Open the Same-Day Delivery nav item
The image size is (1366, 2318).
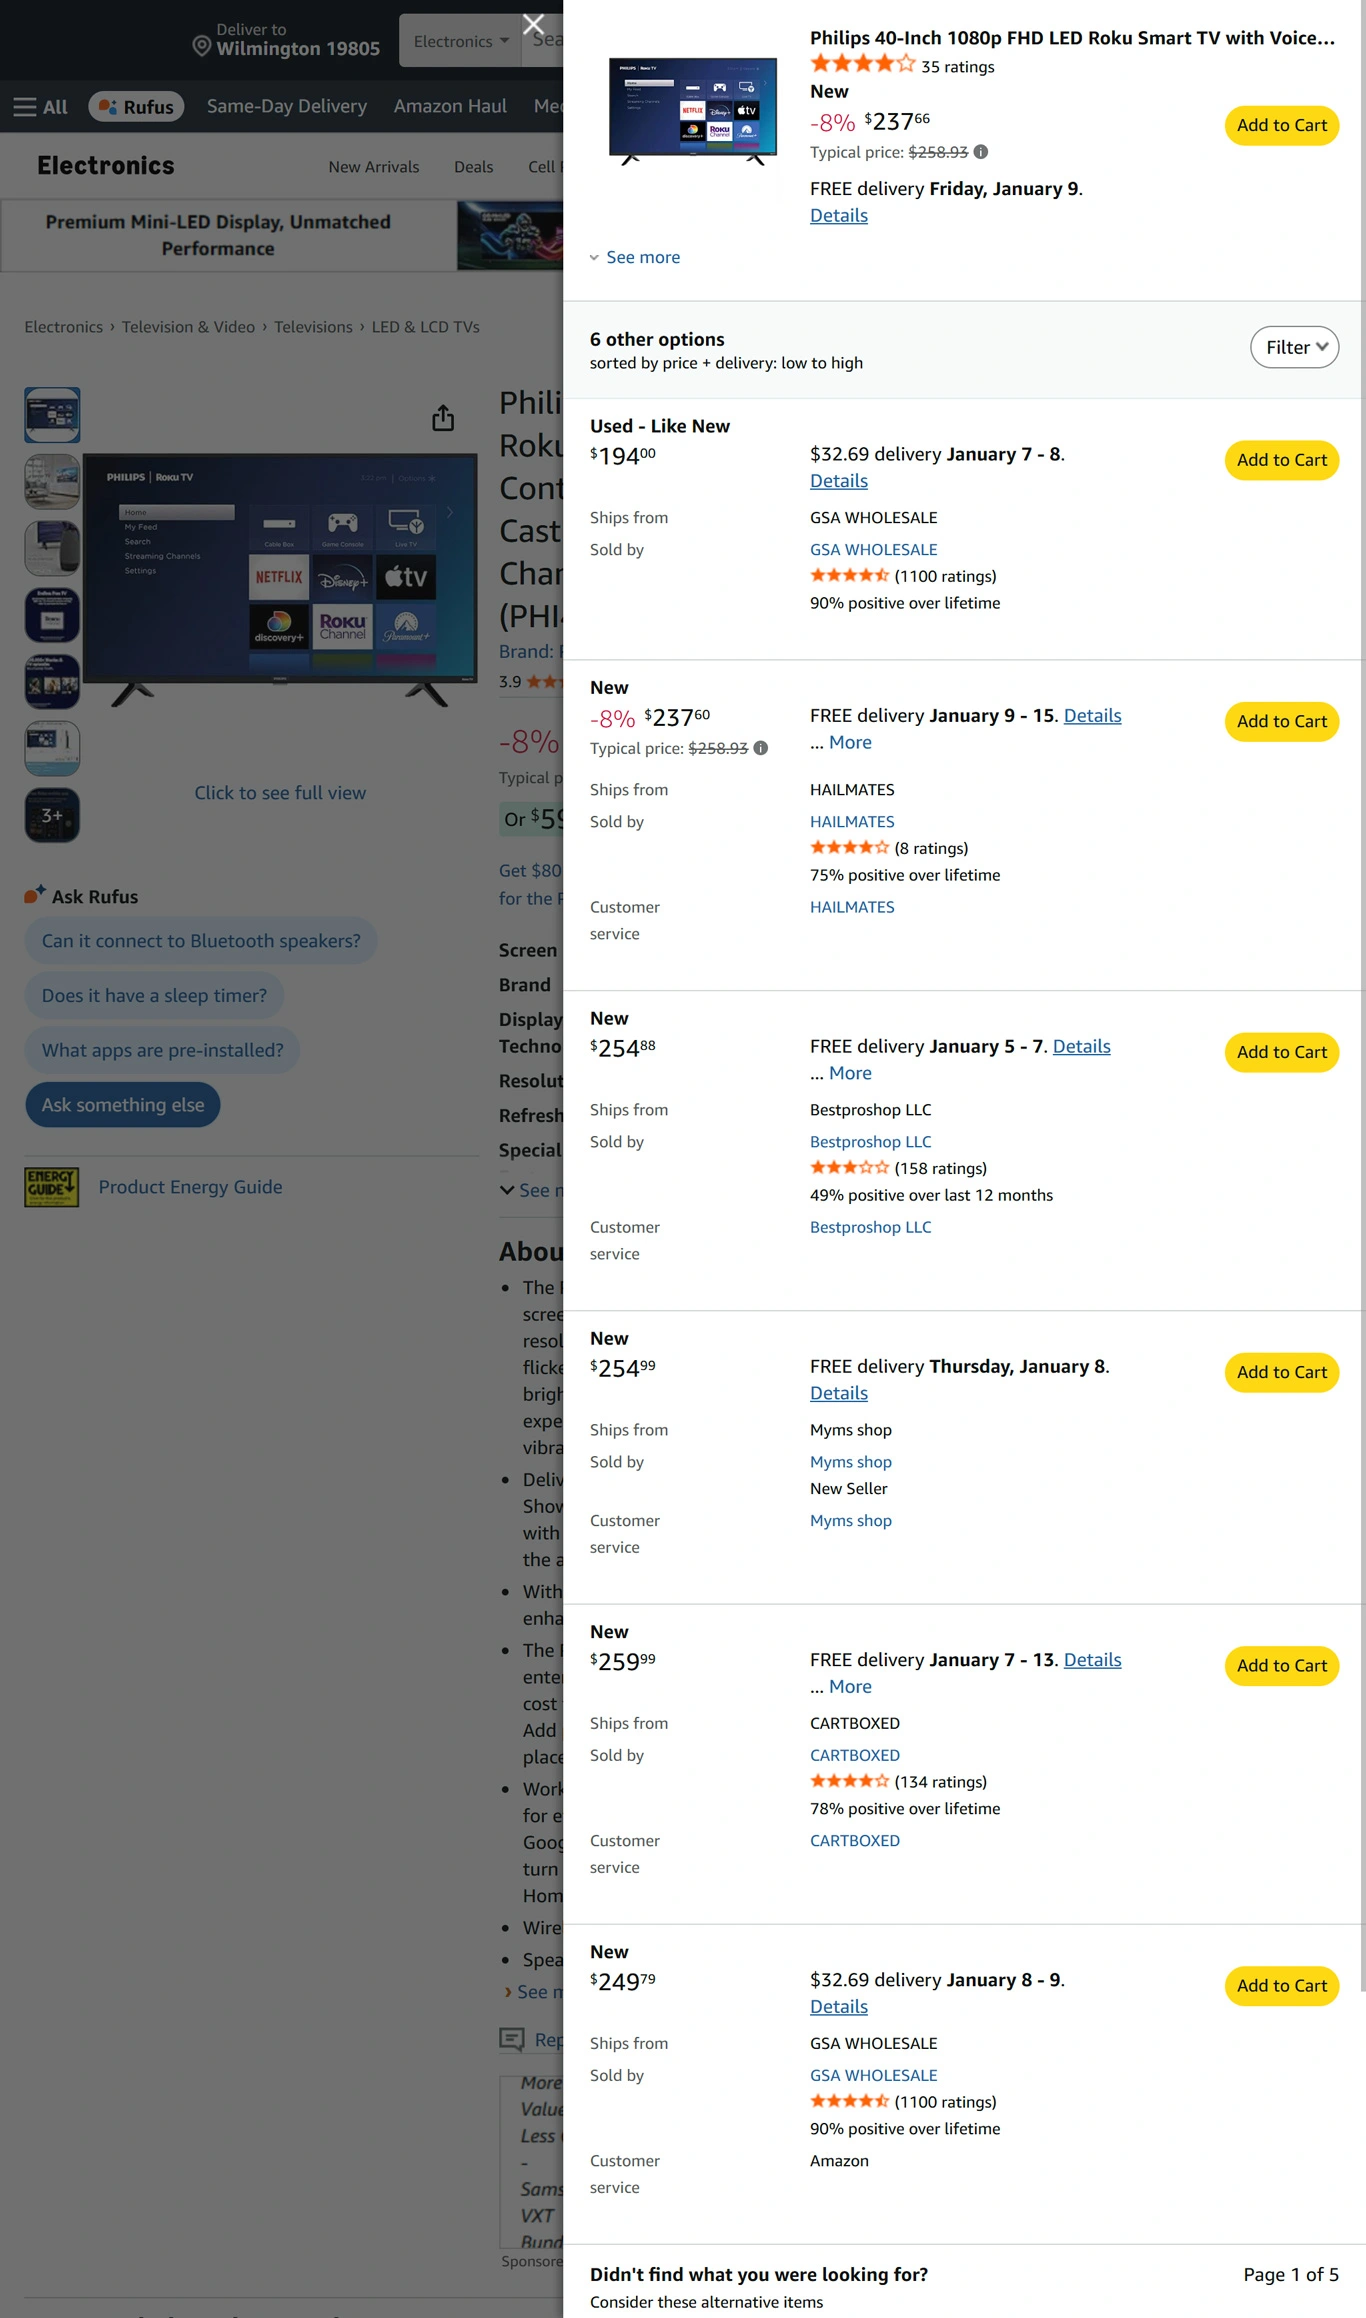click(287, 106)
